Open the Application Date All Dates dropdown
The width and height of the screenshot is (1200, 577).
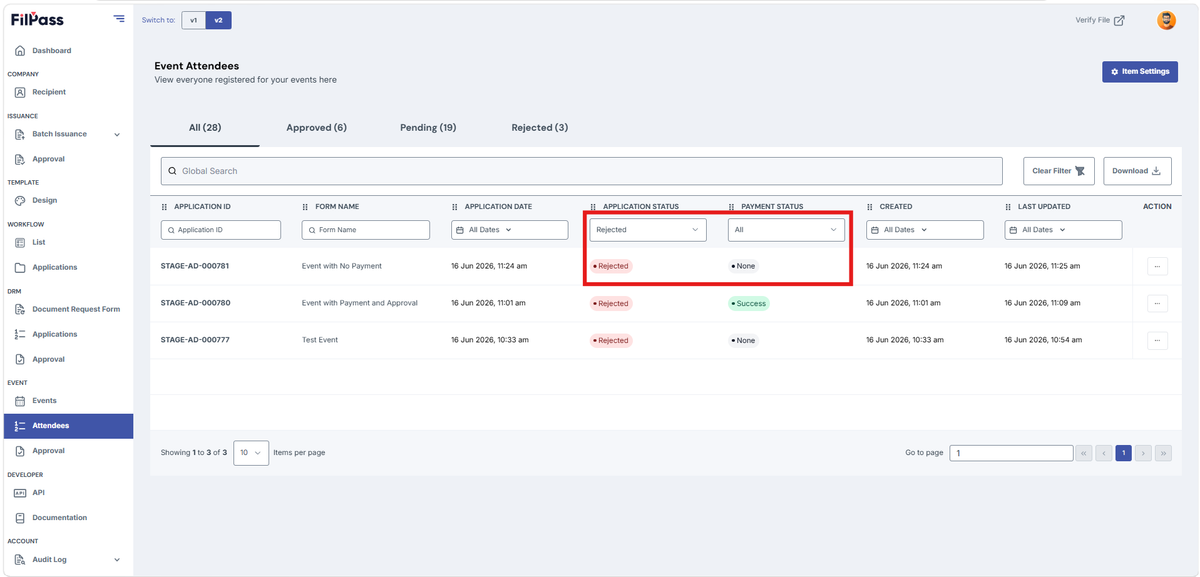[510, 230]
